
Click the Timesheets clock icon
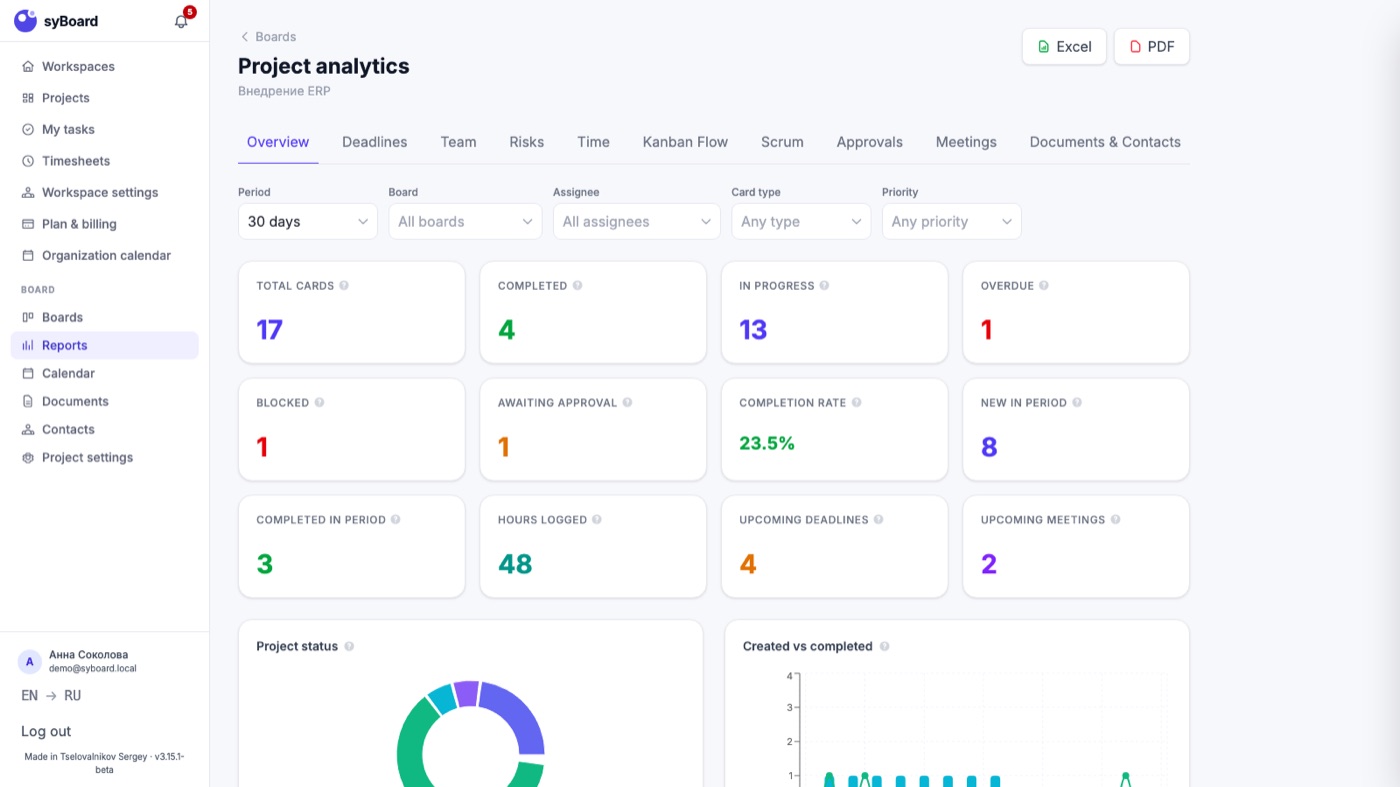coord(28,161)
